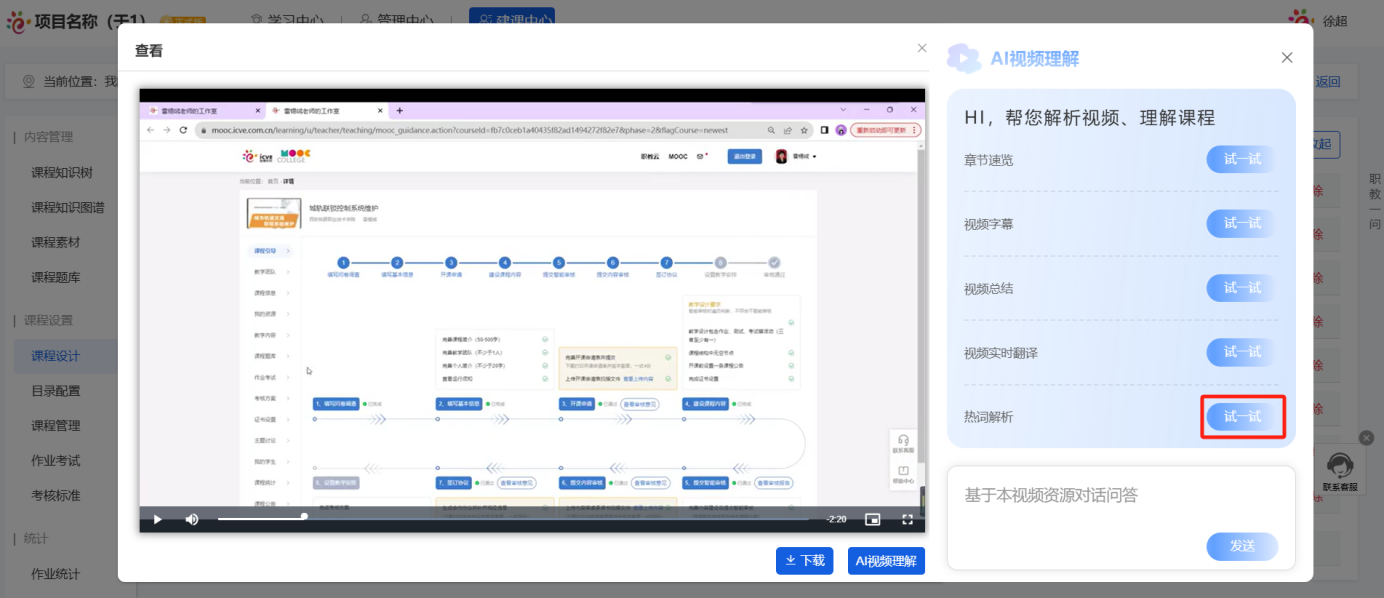
Task: Close the 查看 dialog
Action: (922, 48)
